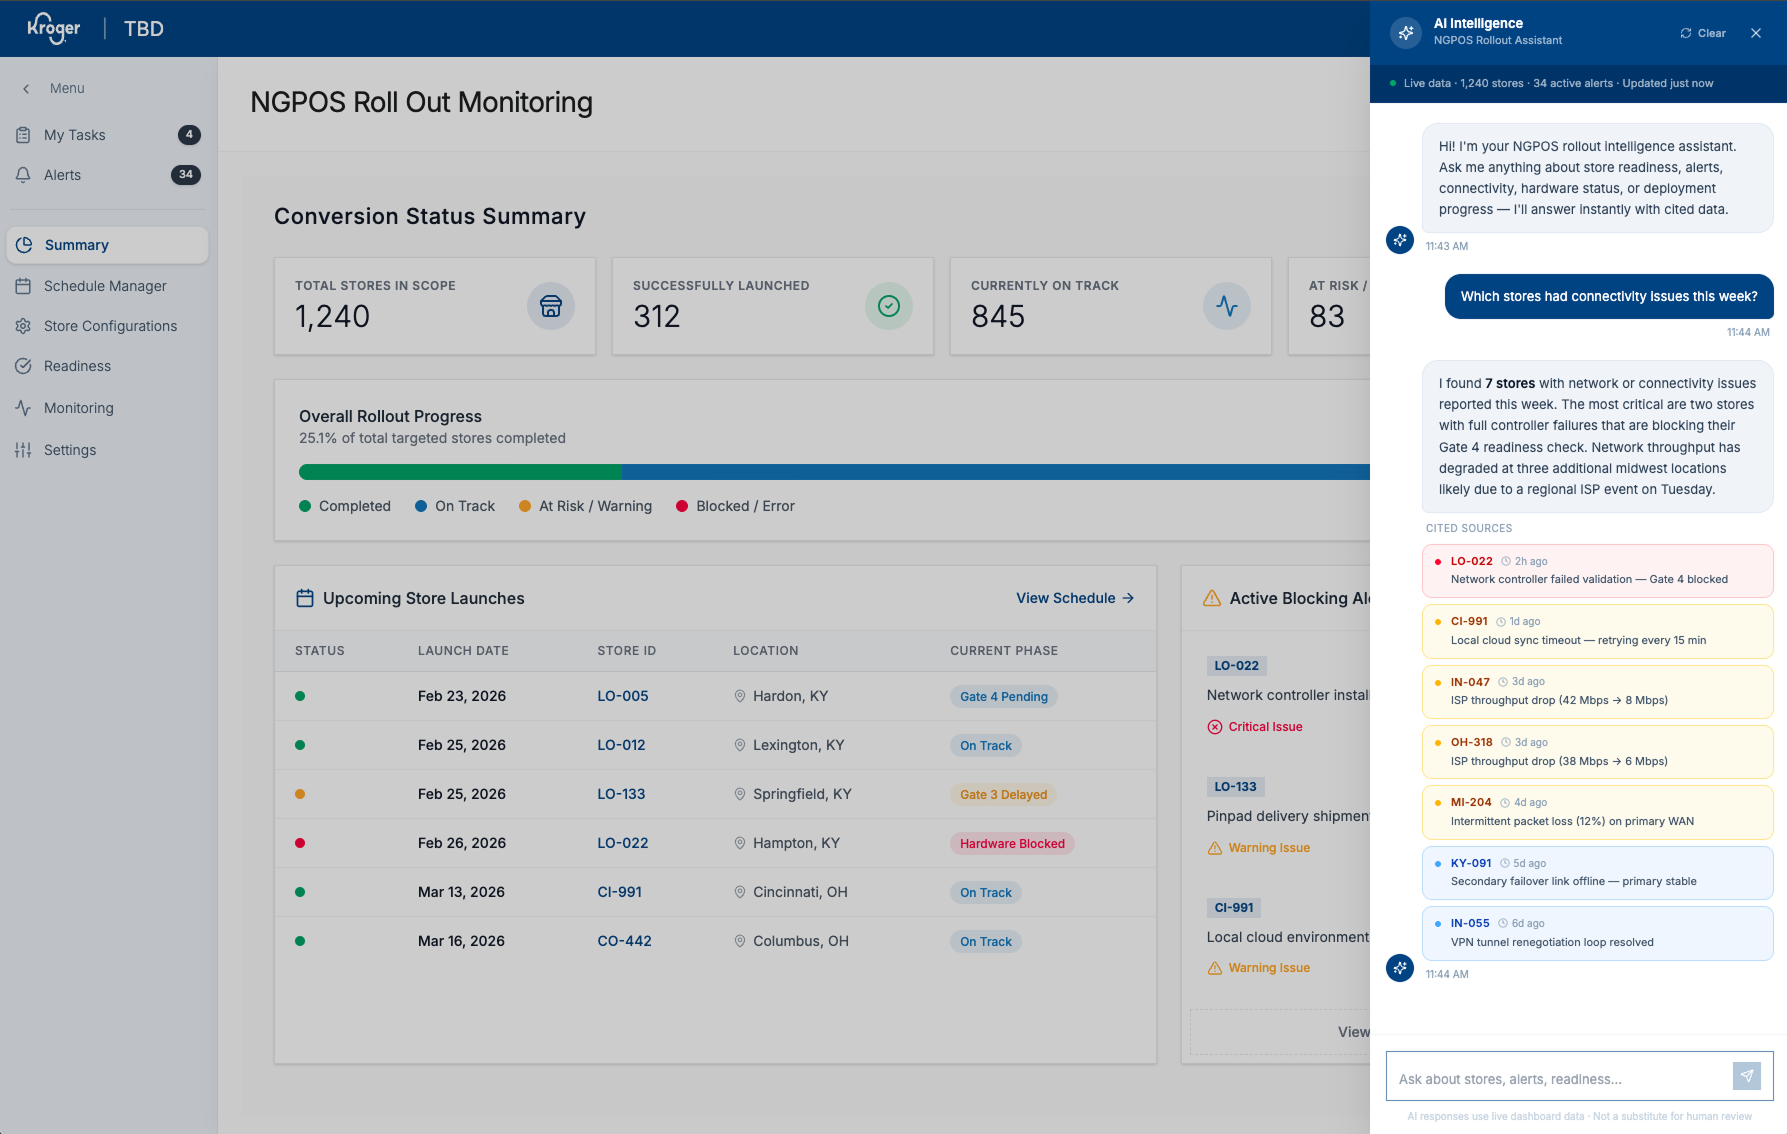The width and height of the screenshot is (1787, 1134).
Task: Click the Gate 3 Delayed phase badge
Action: (1004, 795)
